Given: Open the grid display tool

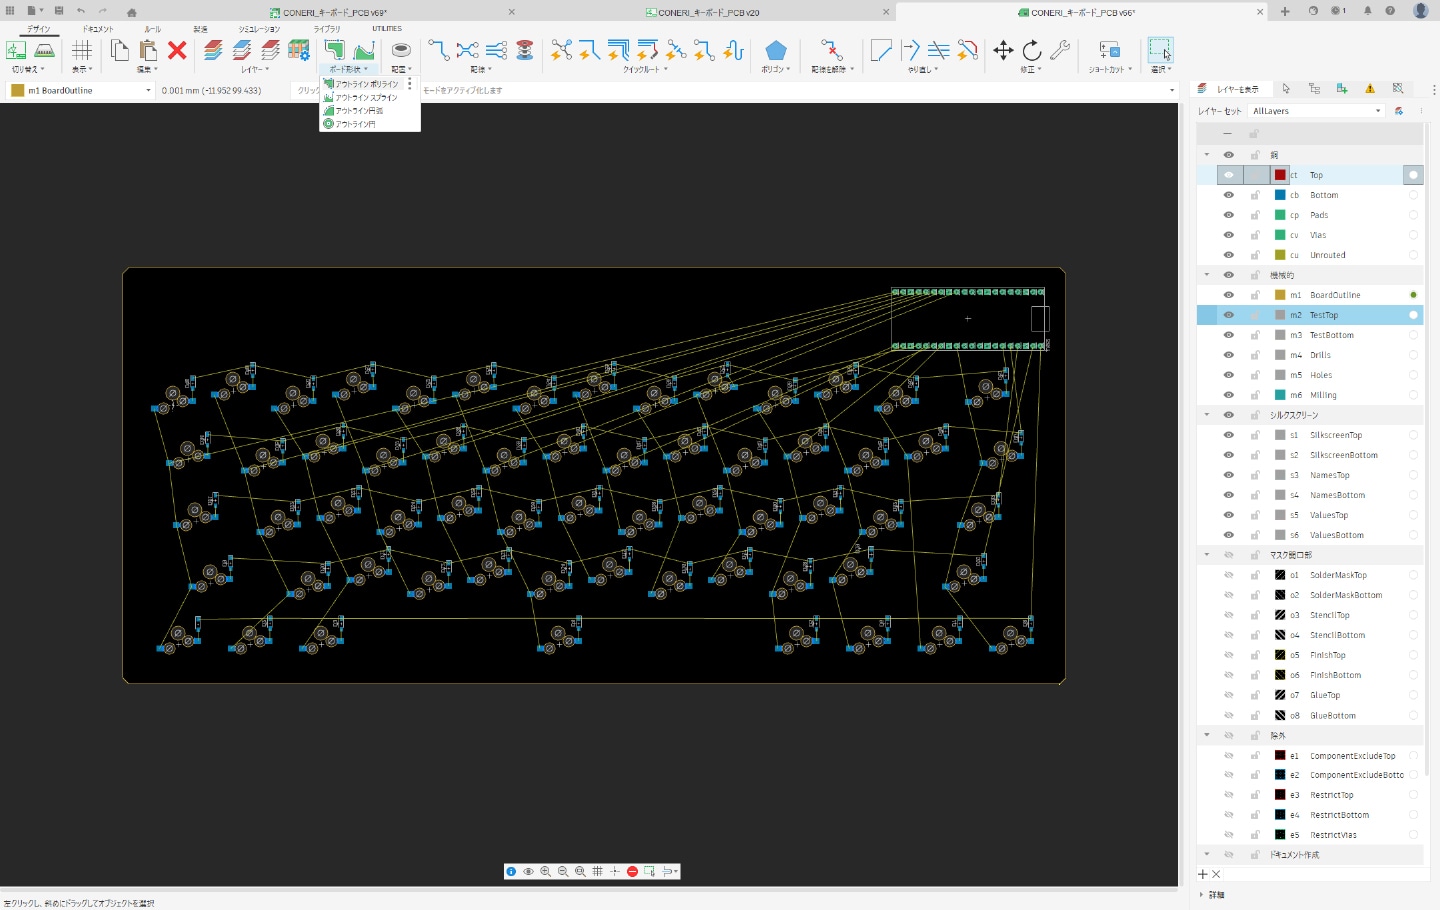Looking at the screenshot, I should coord(82,50).
